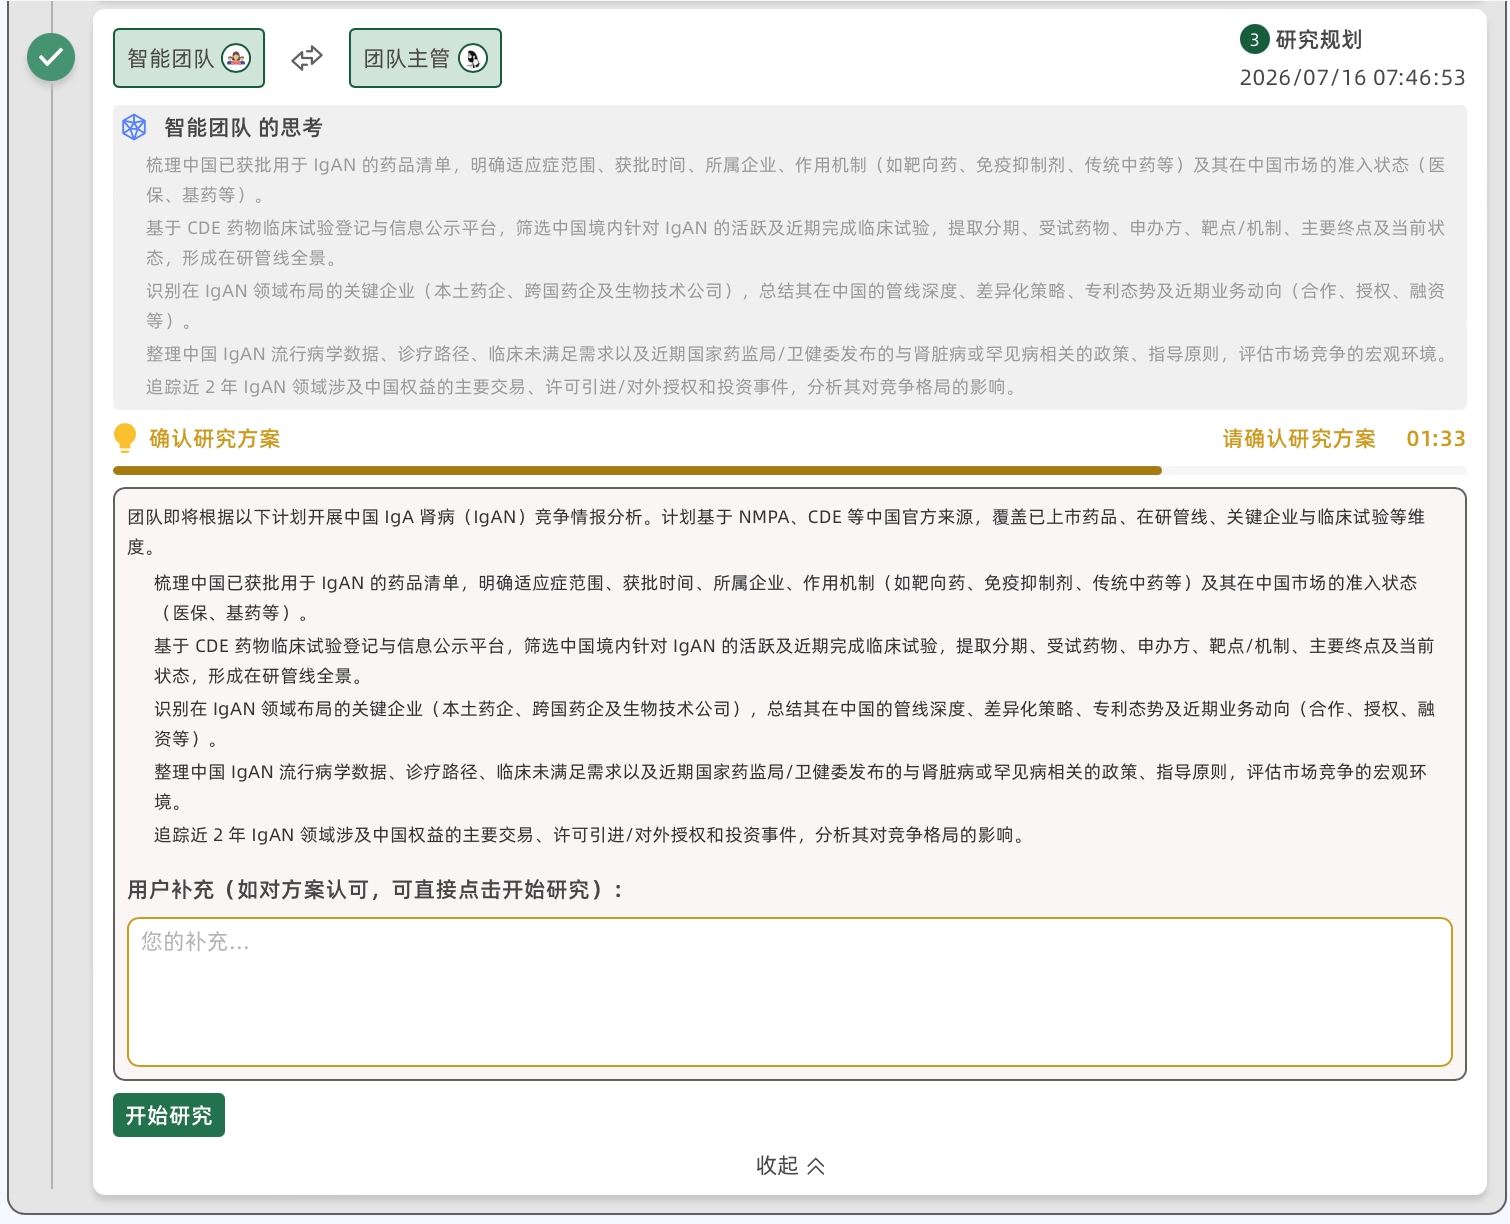Click the 用户补充 label text
This screenshot has height=1224, width=1510.
375,890
